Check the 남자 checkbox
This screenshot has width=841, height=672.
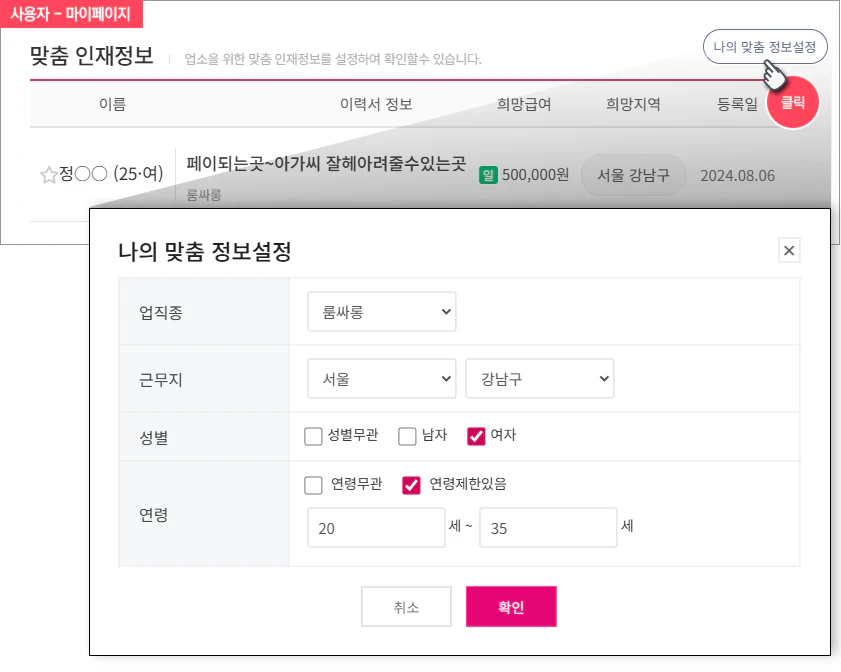pos(406,436)
